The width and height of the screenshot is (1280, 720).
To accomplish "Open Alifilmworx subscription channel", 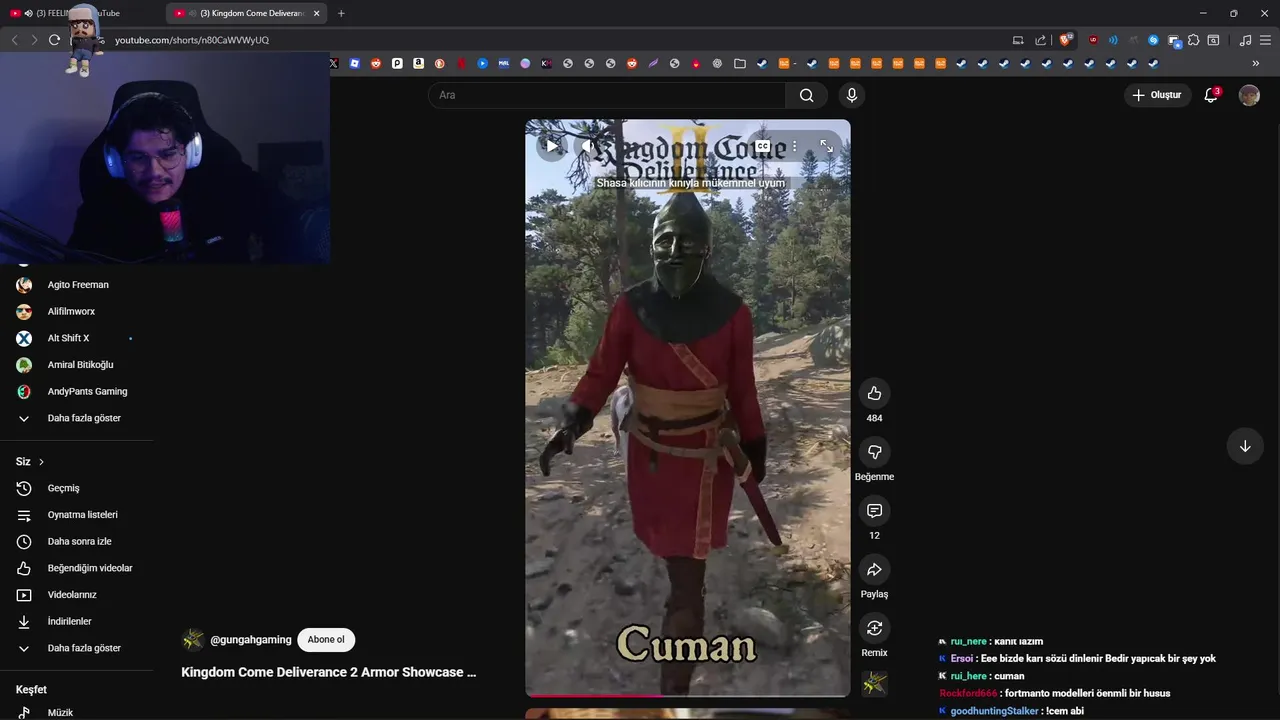I will coord(77,311).
